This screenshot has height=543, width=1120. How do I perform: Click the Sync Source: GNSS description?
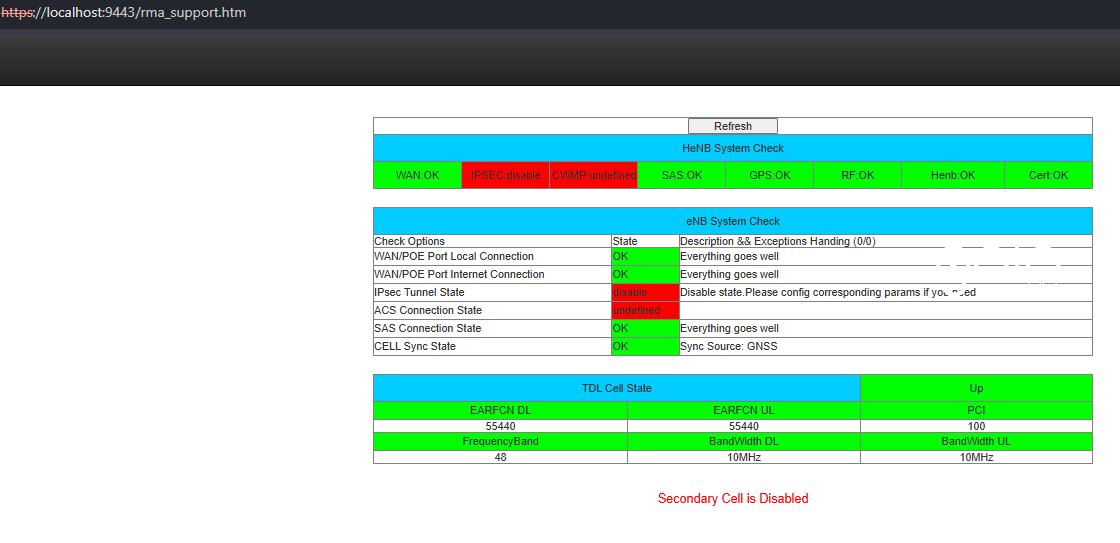[728, 346]
